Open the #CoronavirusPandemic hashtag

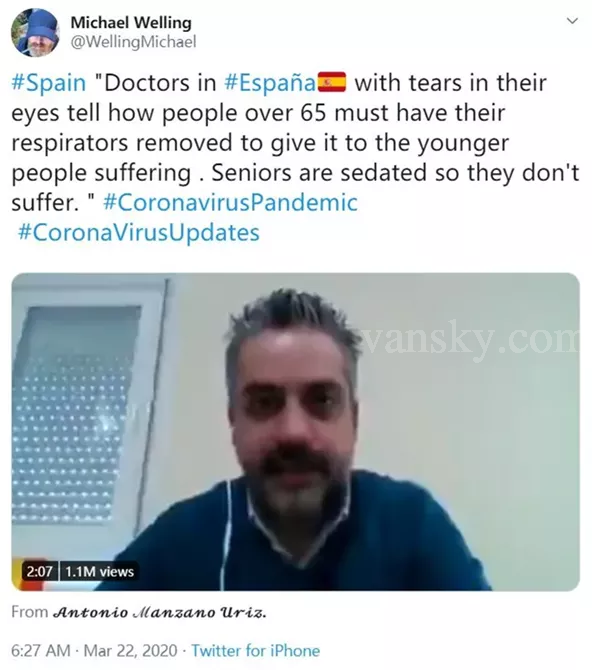tap(230, 203)
